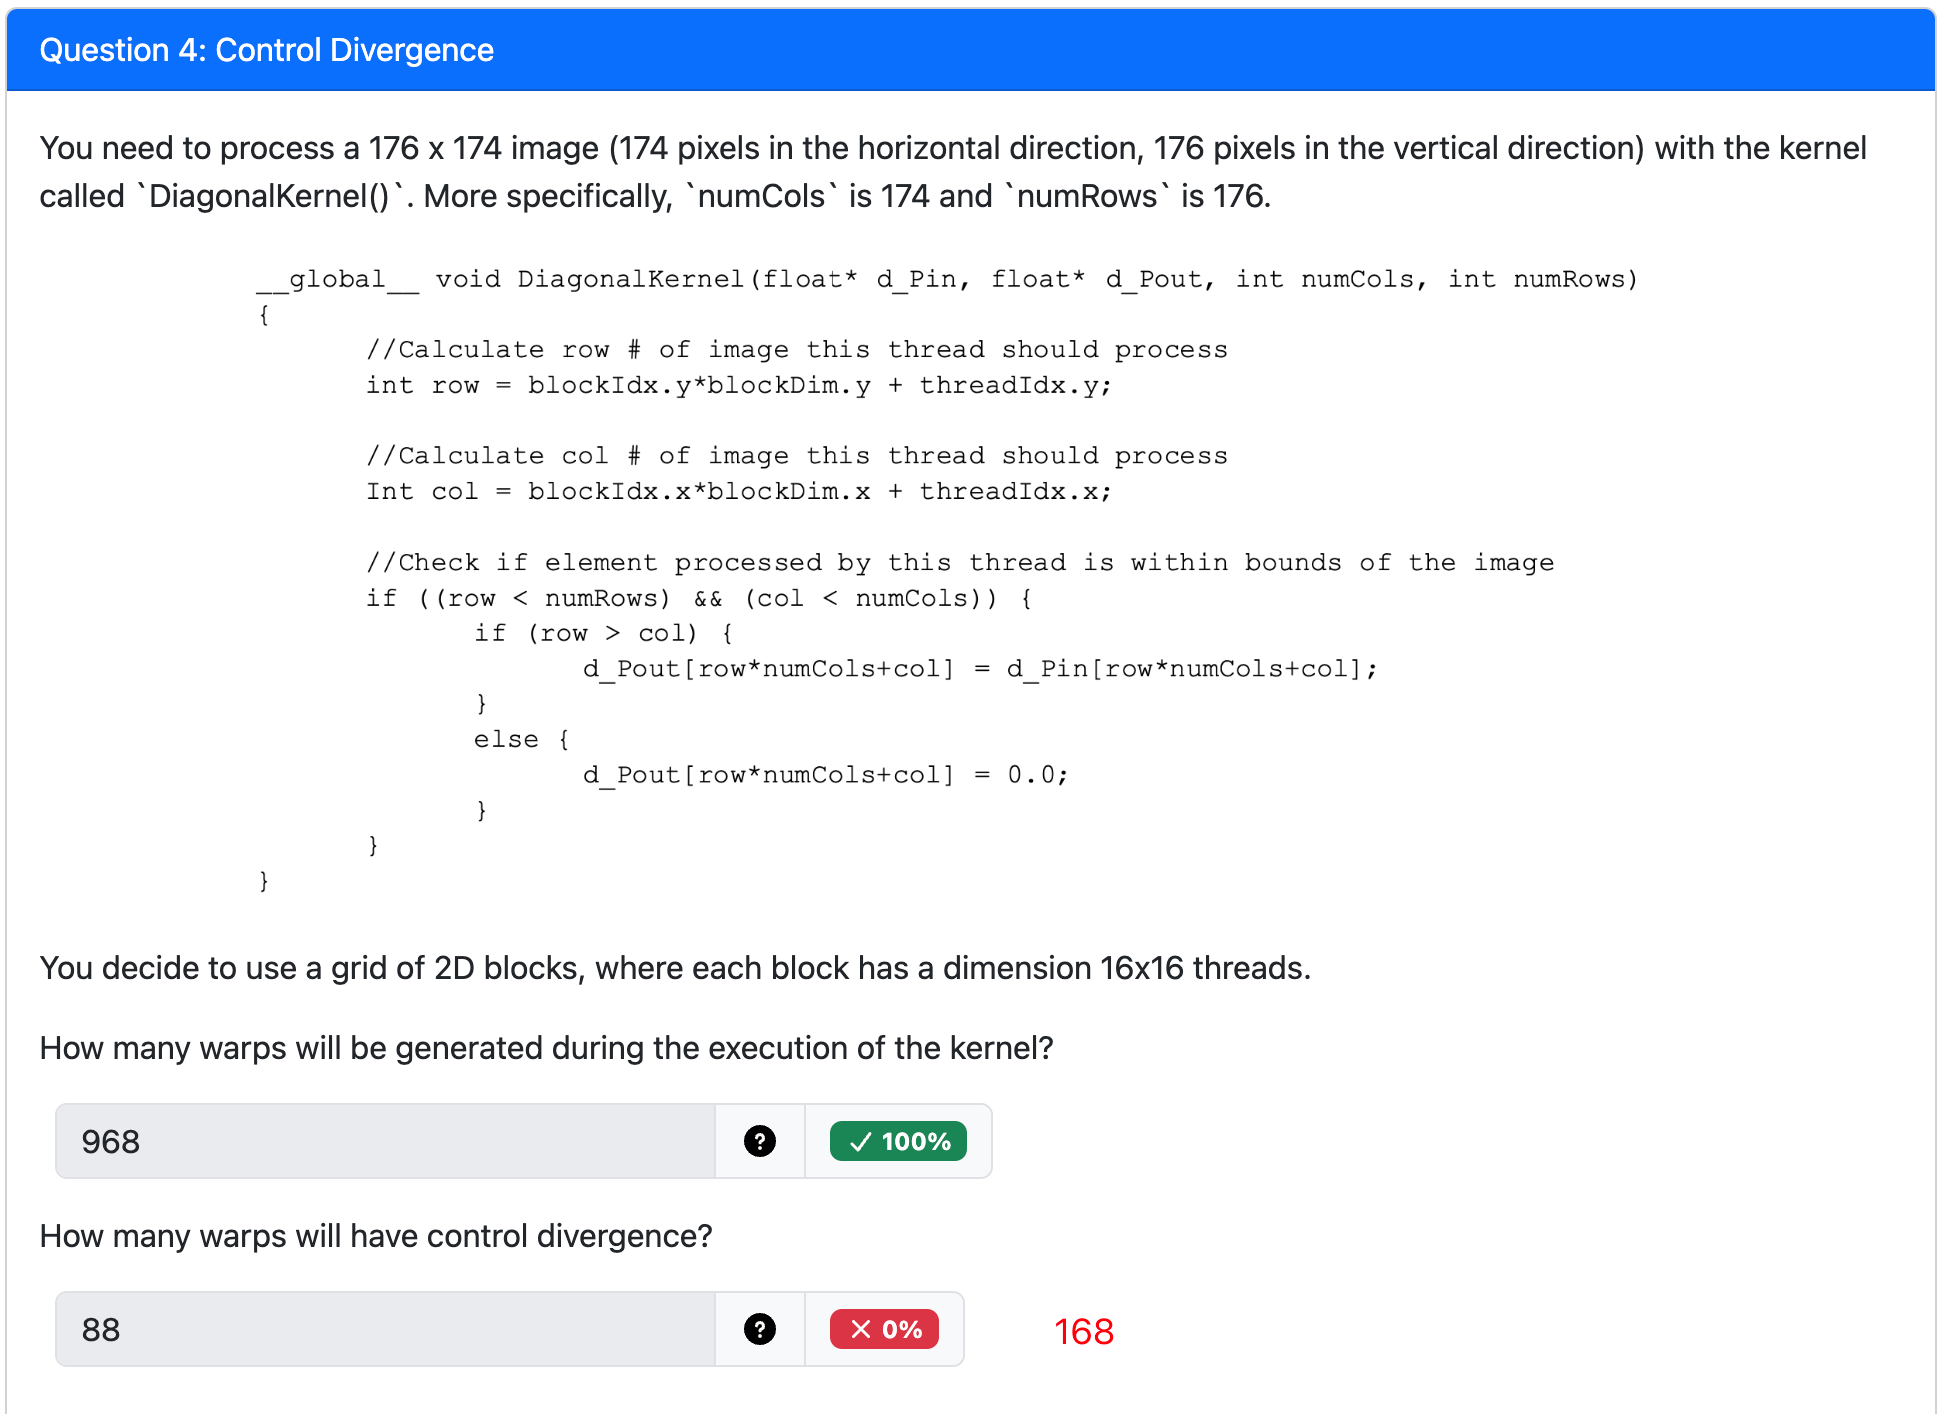Screen dimensions: 1938x1414
Task: Click the 'int row = blockIdx.y' code line
Action: point(738,385)
